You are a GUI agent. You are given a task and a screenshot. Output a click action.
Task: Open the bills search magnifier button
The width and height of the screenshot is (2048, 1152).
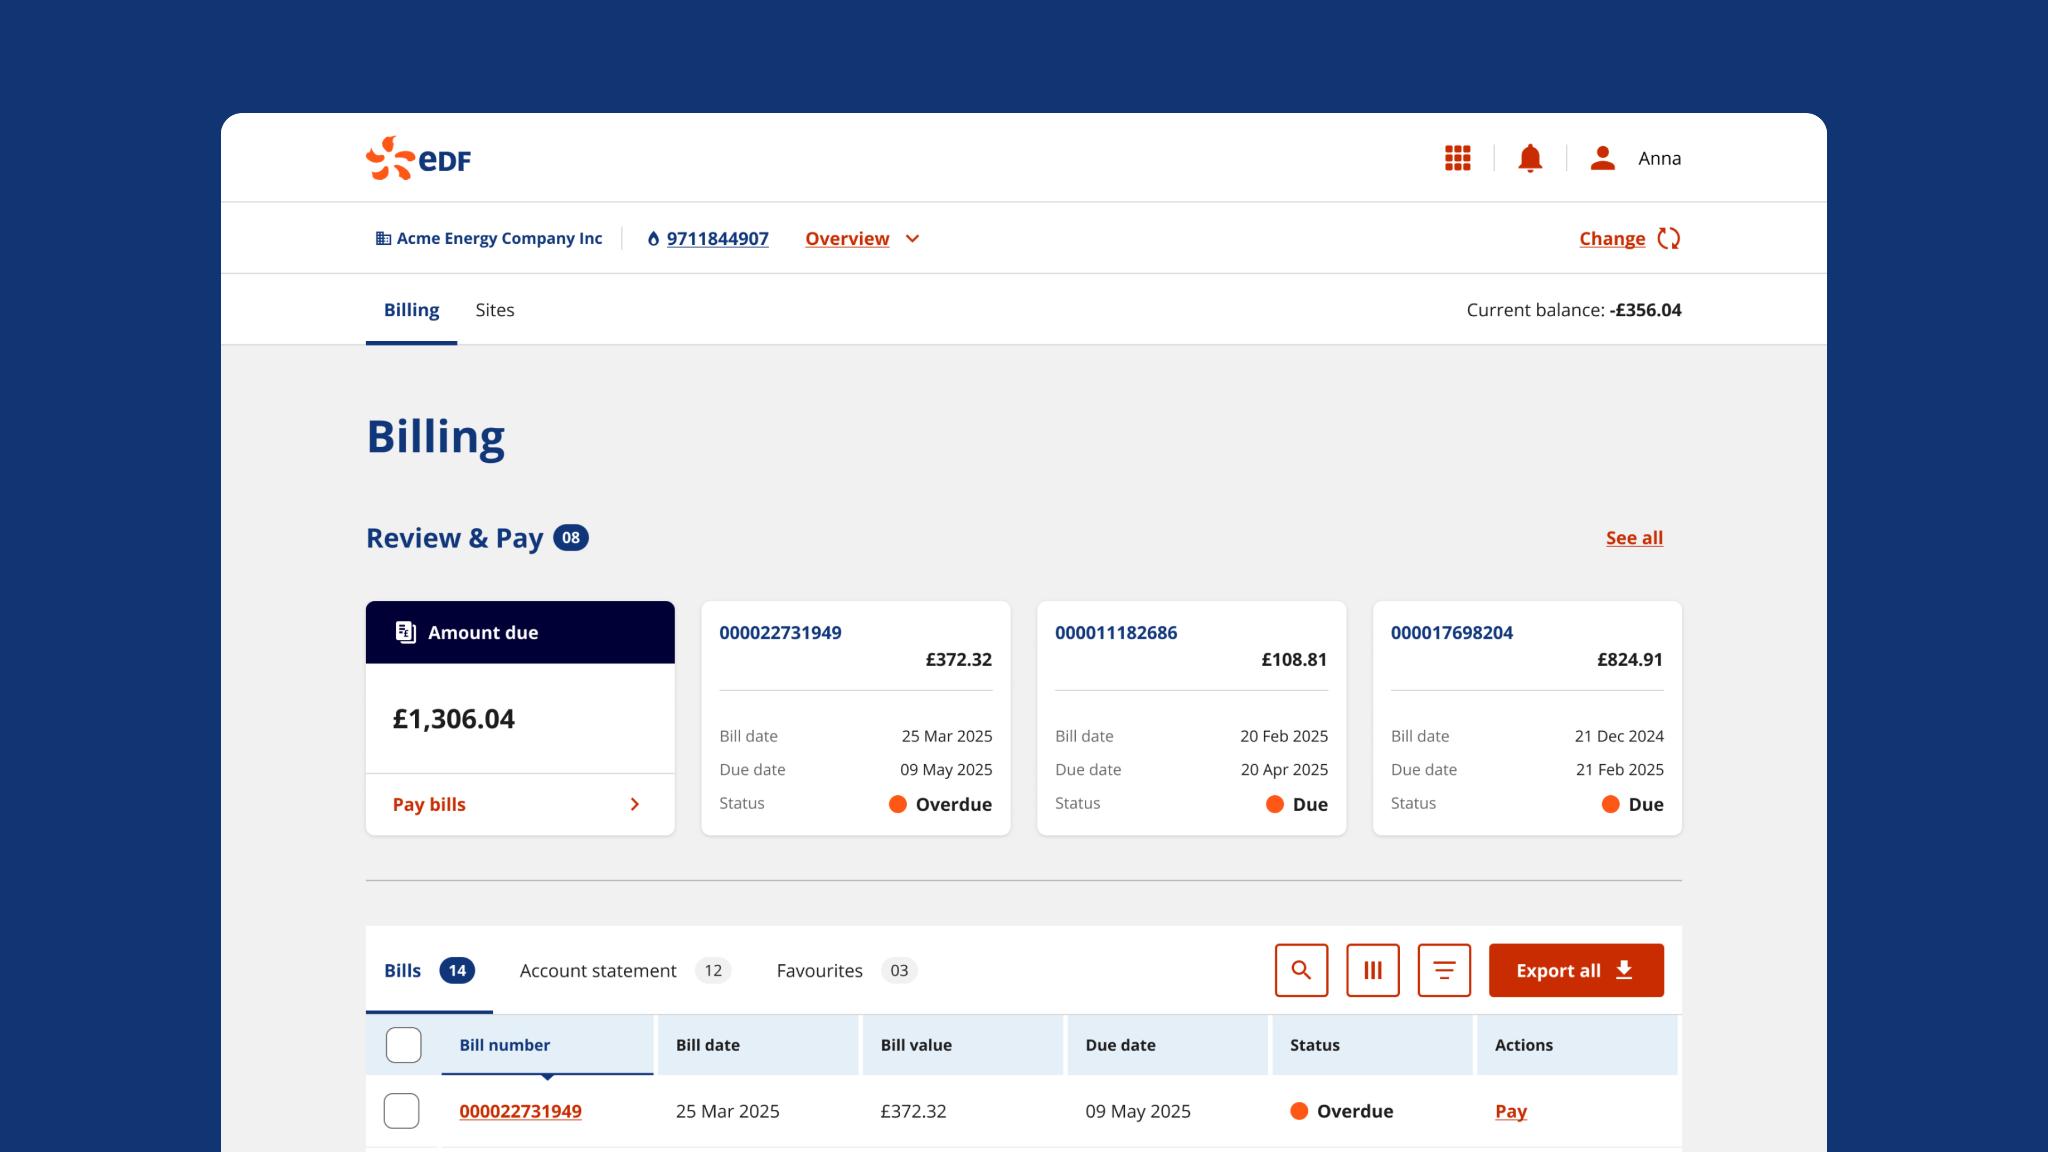[1301, 970]
